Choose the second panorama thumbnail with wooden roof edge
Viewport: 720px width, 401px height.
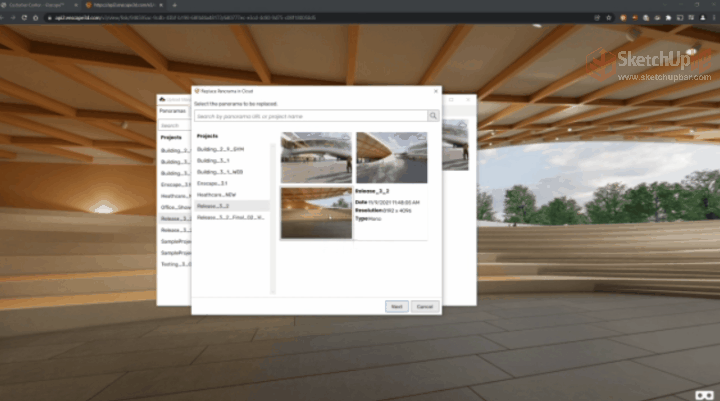click(392, 158)
